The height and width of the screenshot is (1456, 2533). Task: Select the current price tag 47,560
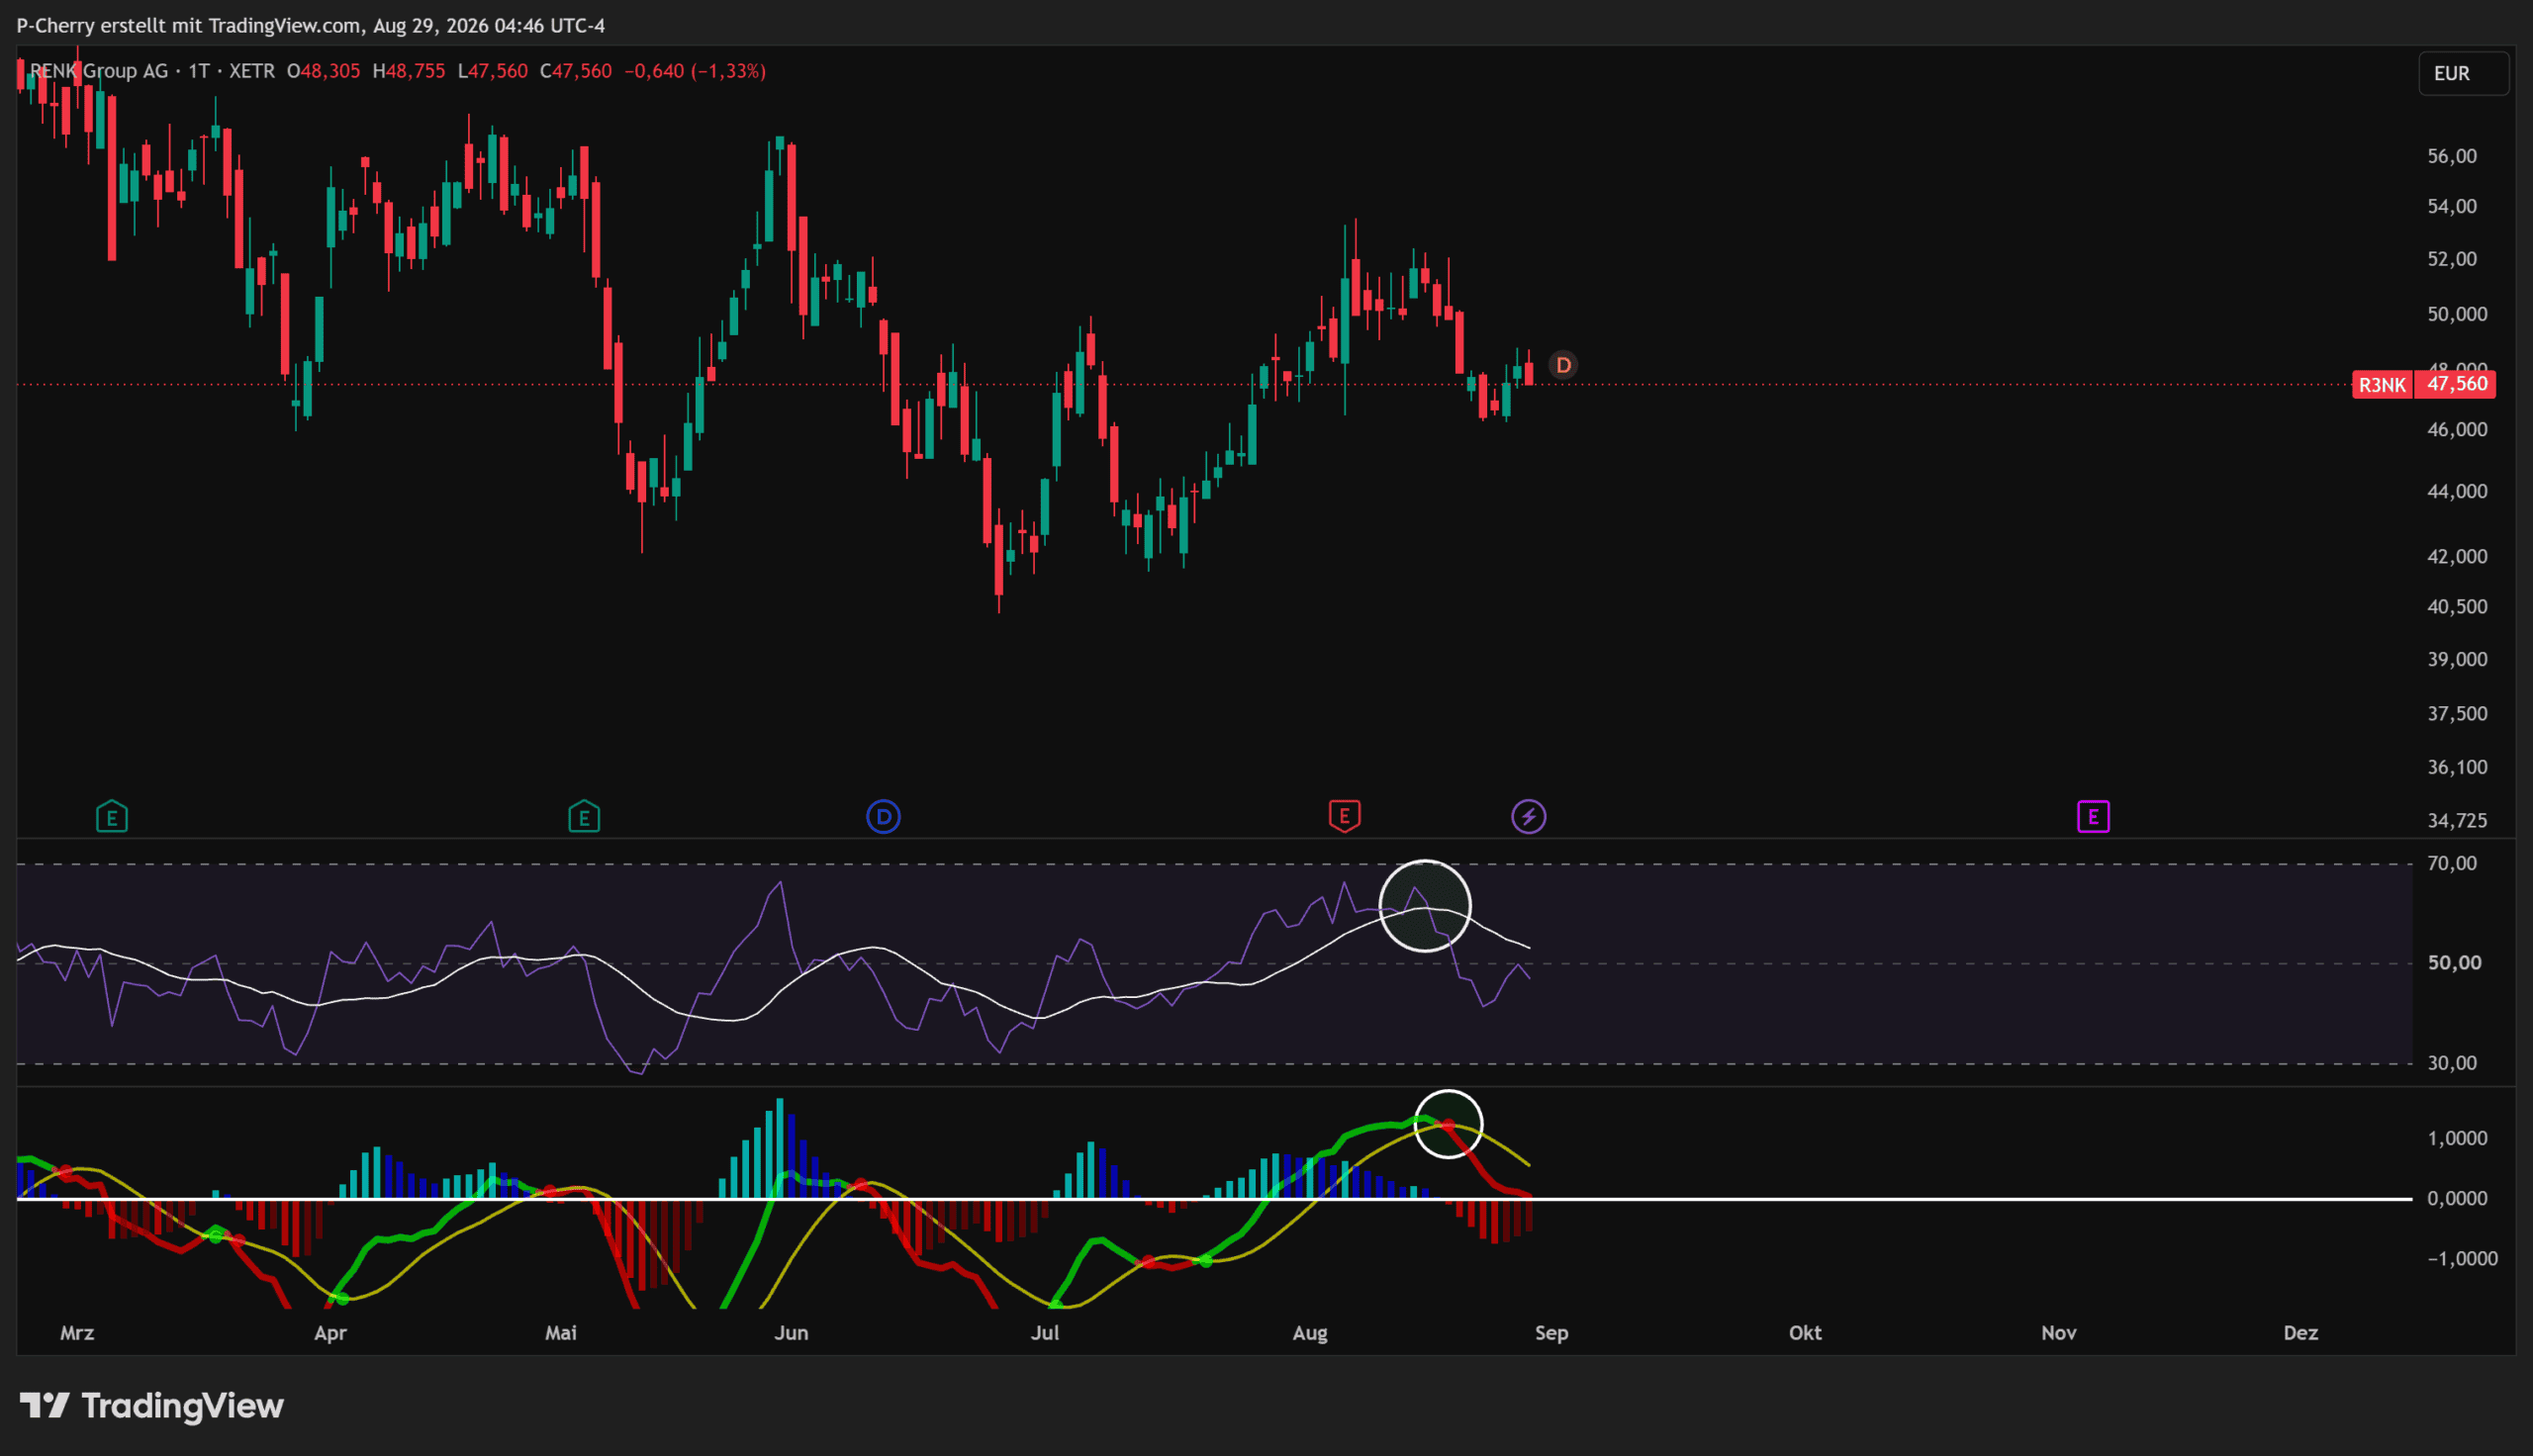click(x=2456, y=385)
